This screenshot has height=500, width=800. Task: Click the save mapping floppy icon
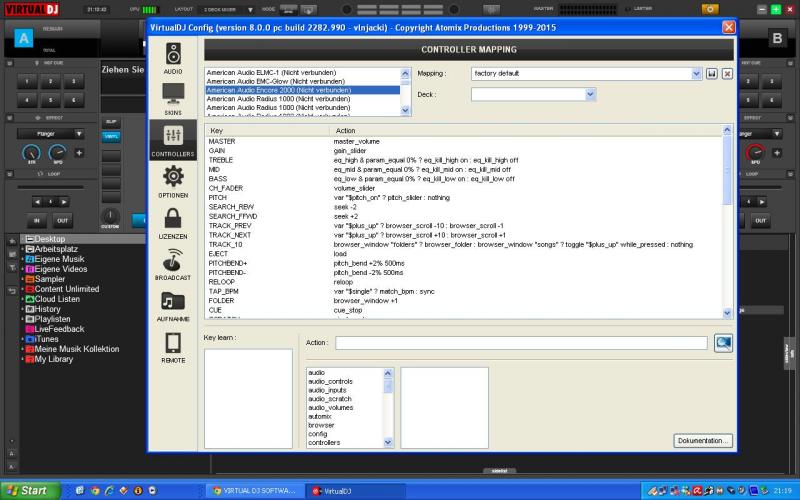coord(712,73)
